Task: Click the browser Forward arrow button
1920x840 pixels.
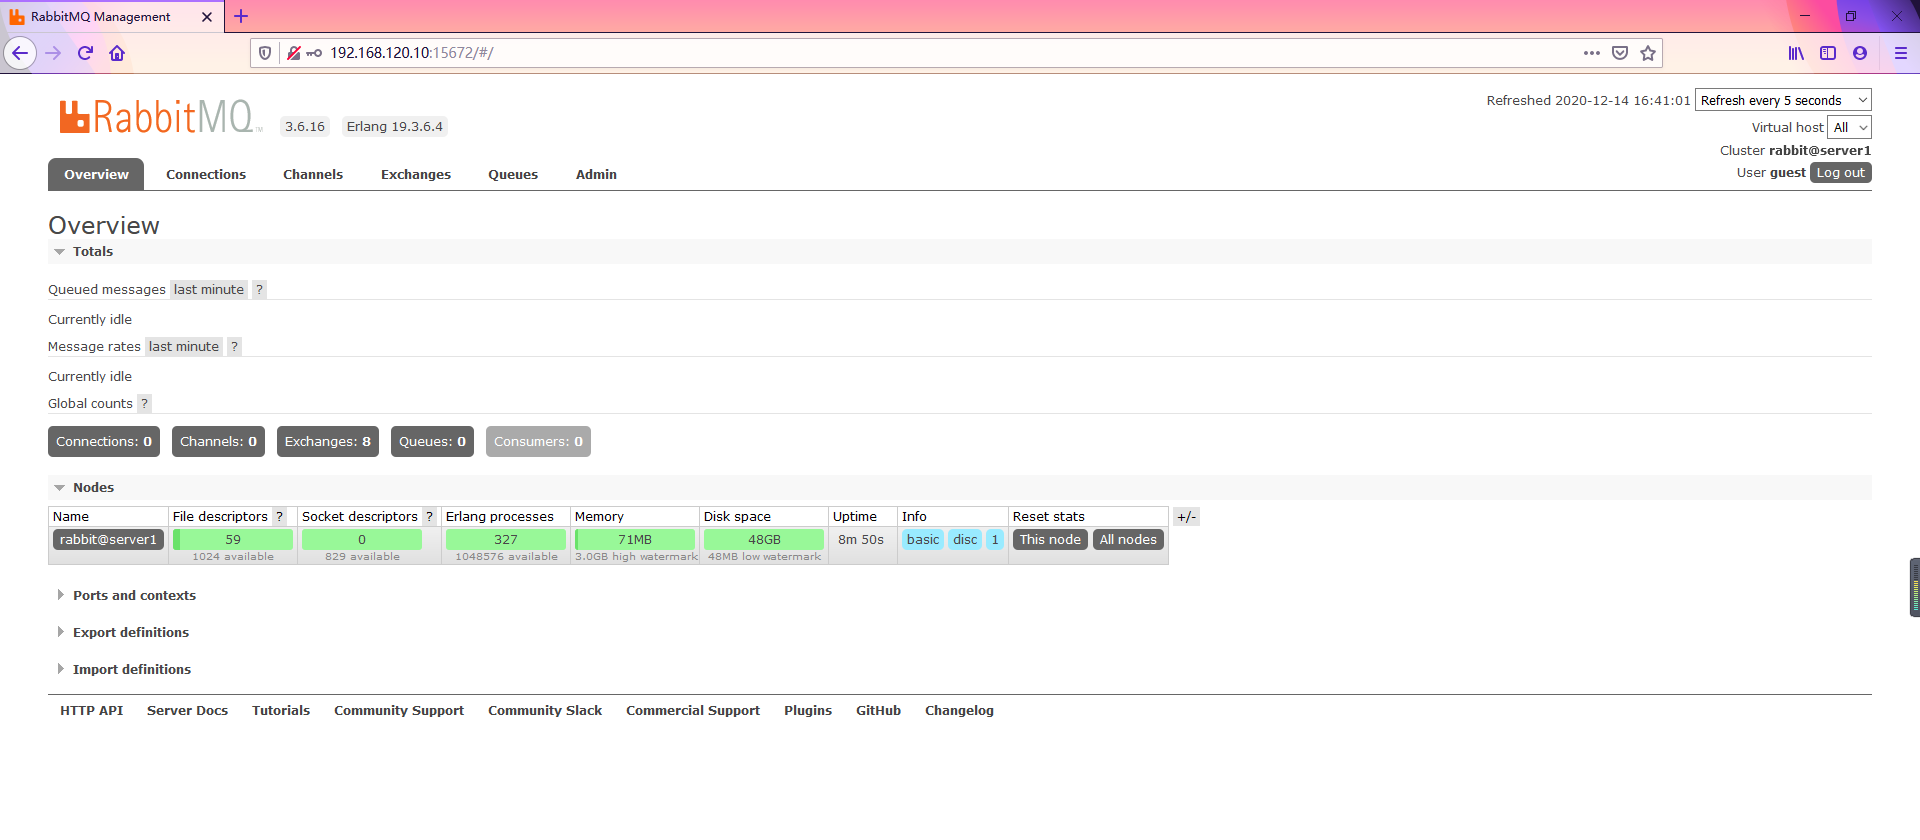Action: 54,53
